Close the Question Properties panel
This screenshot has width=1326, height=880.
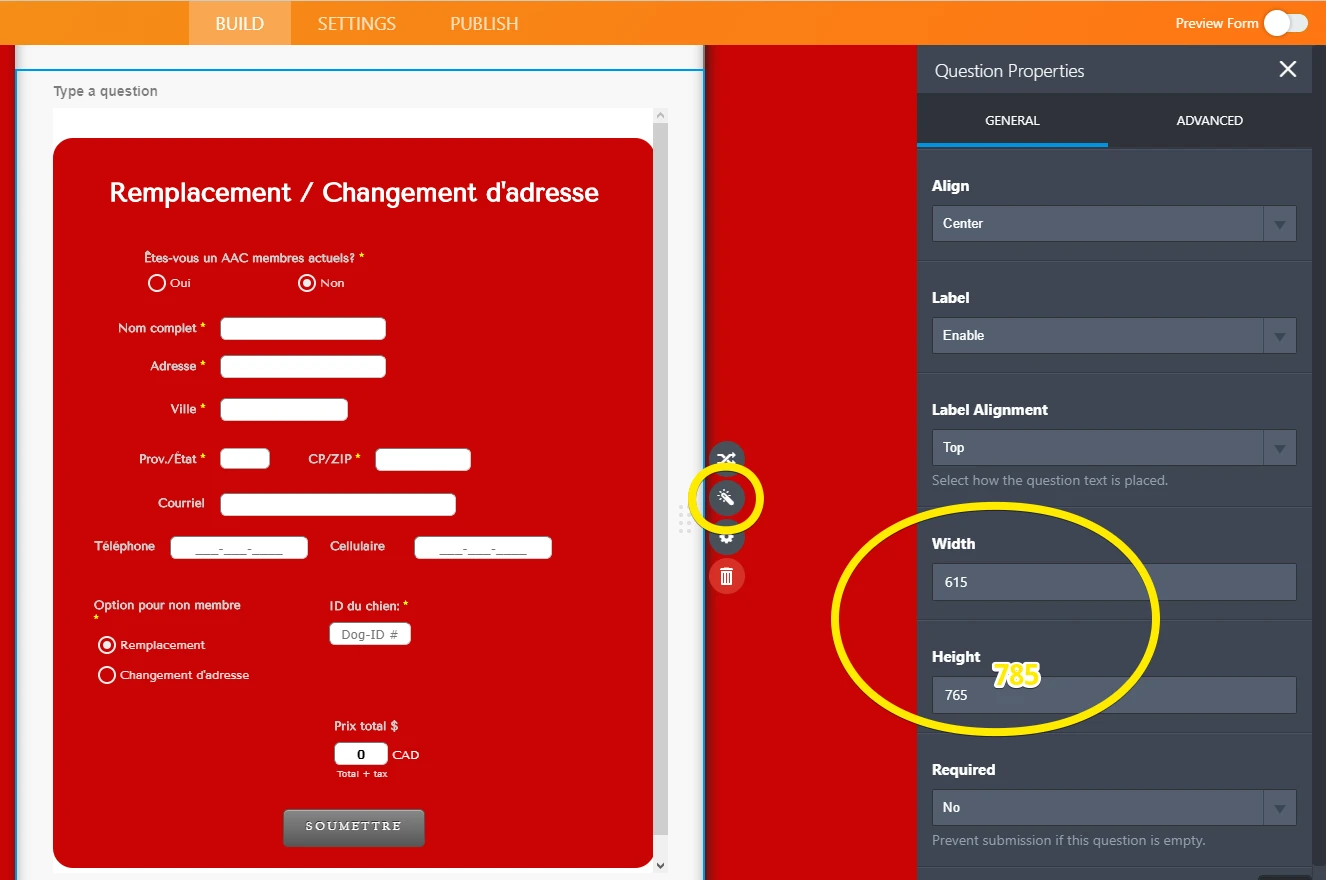click(1288, 69)
